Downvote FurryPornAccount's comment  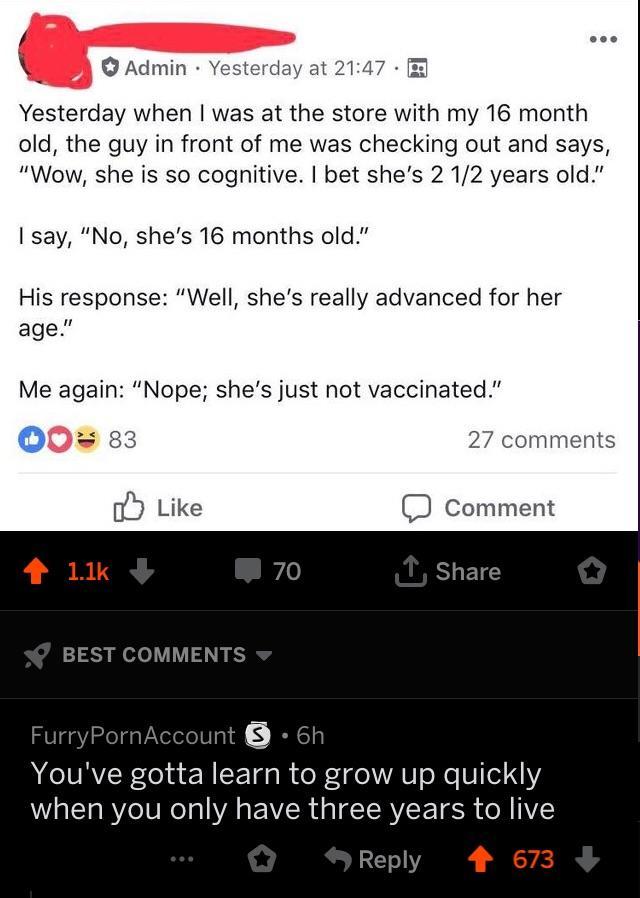point(588,859)
